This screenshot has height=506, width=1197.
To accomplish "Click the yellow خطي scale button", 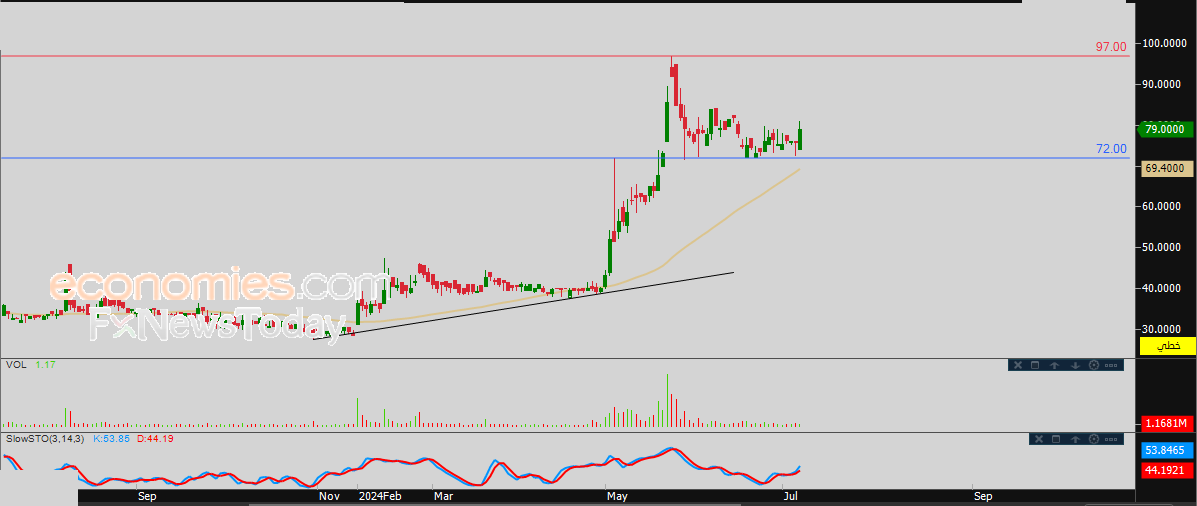I will pos(1167,346).
